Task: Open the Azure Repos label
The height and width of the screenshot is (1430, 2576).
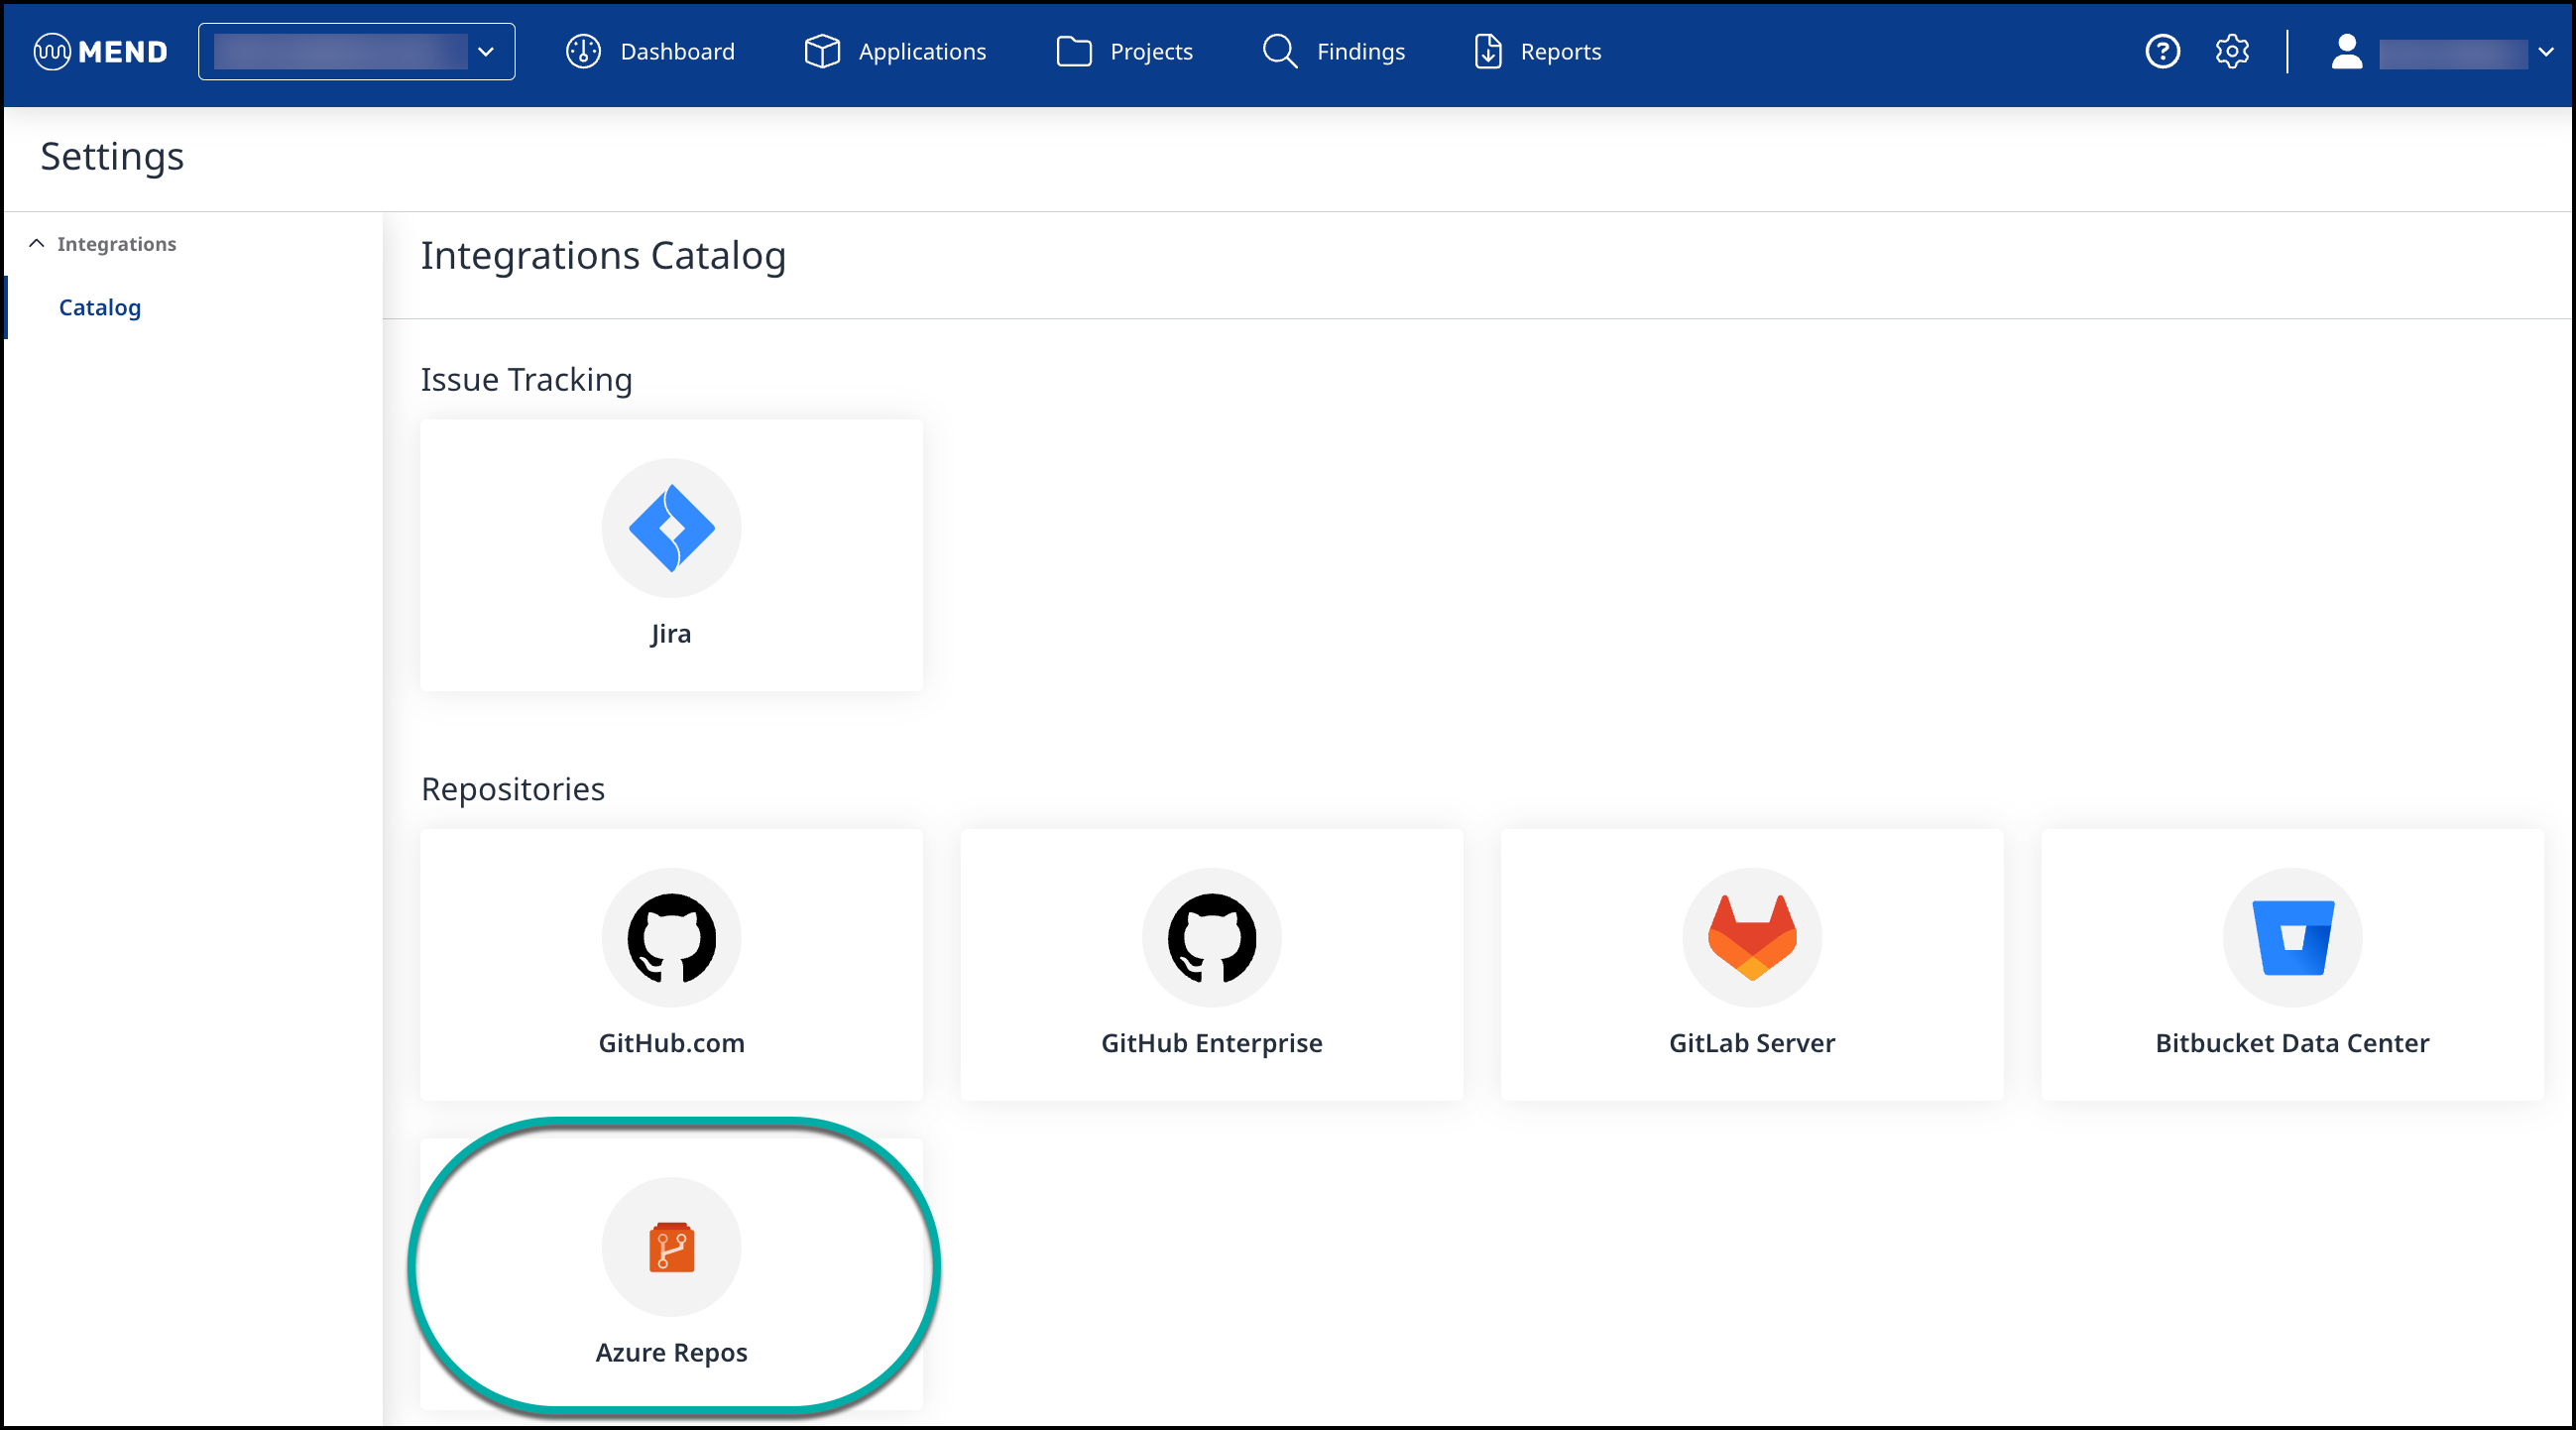Action: pos(671,1352)
